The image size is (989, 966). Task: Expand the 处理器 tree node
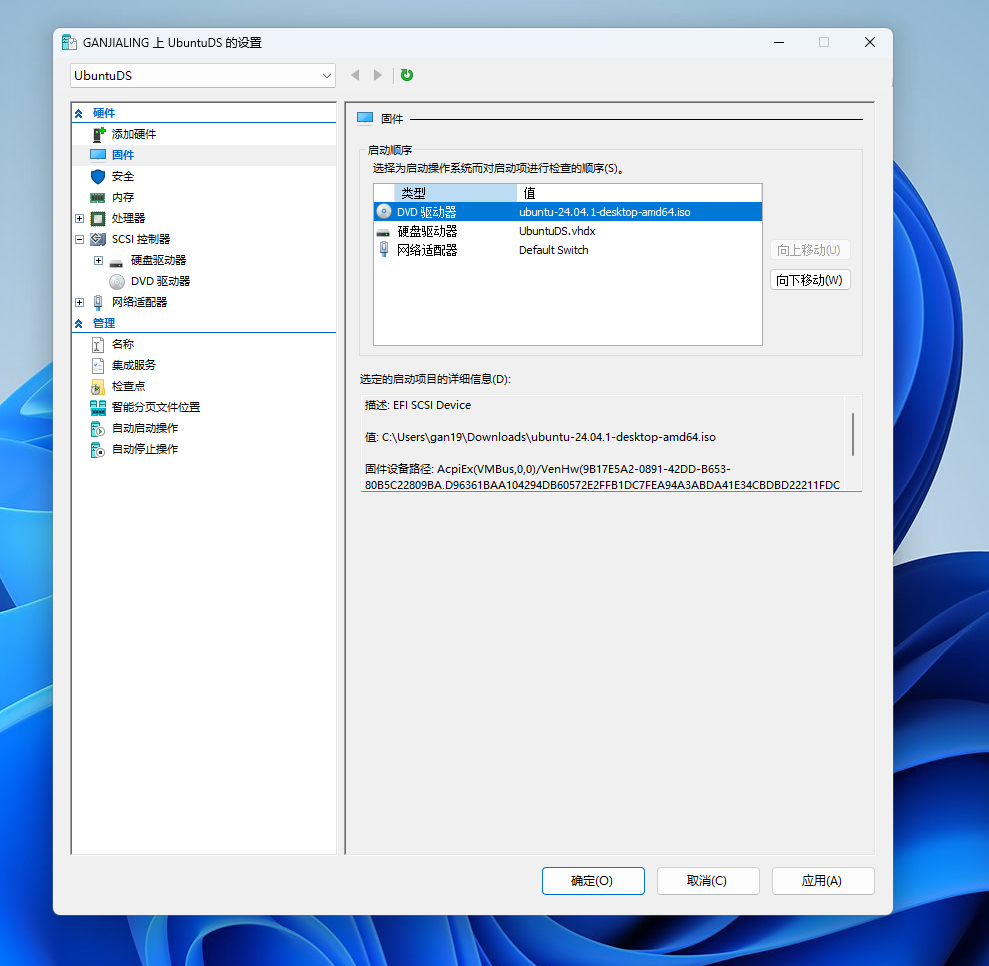pos(79,218)
